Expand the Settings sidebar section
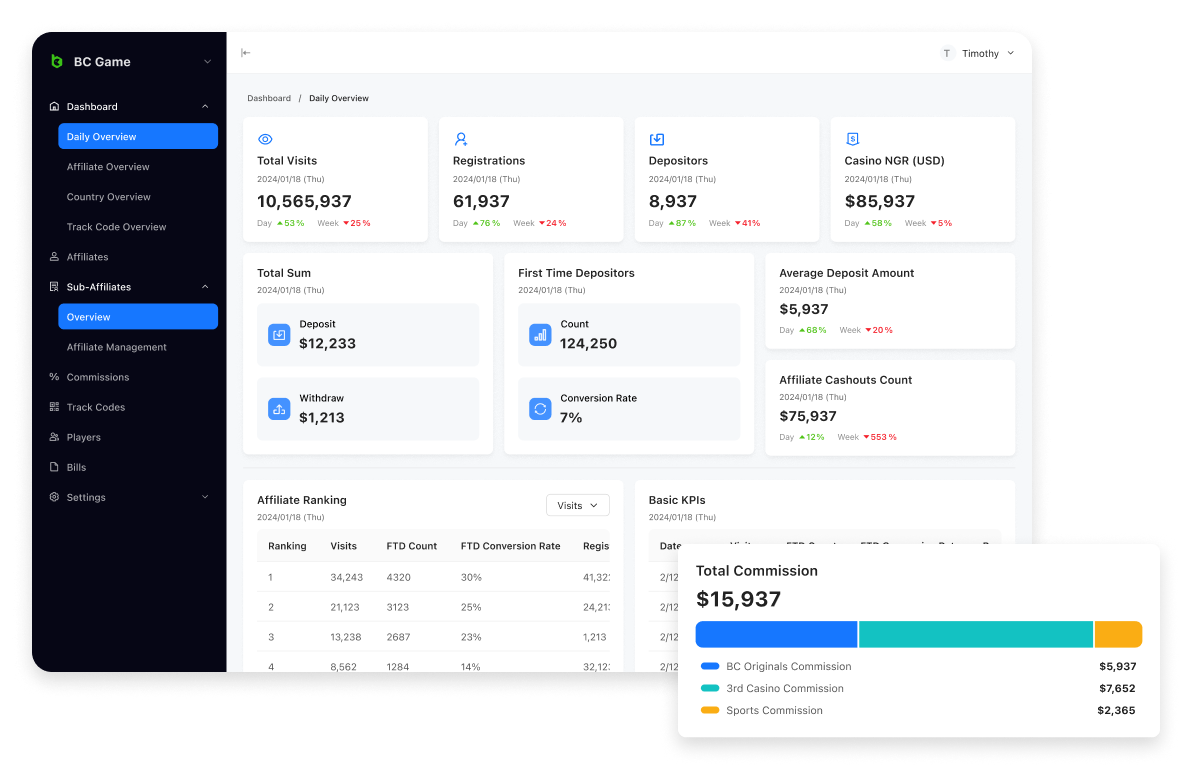 click(205, 497)
